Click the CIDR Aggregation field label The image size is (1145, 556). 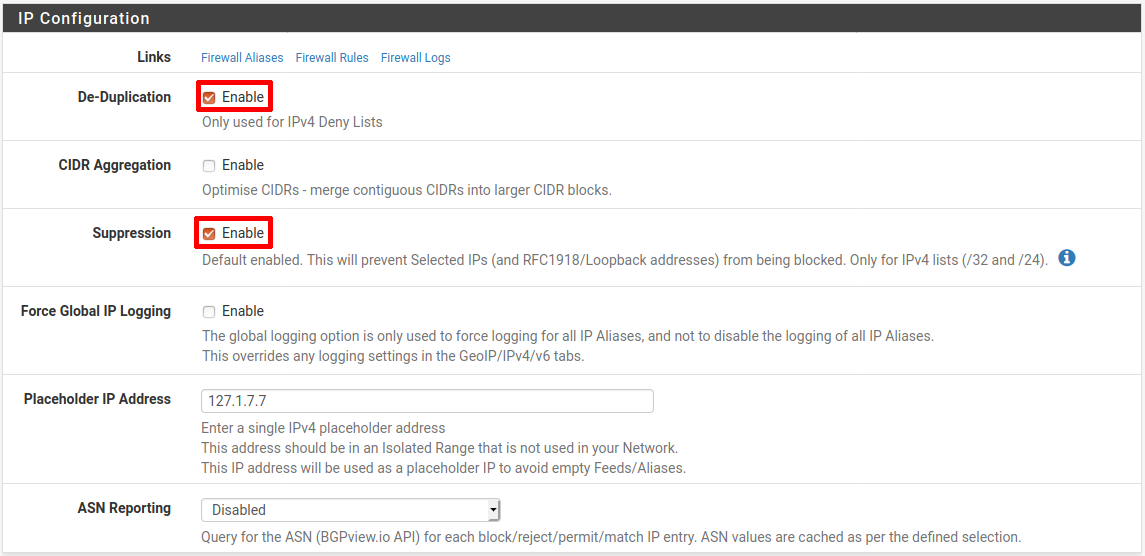coord(115,165)
